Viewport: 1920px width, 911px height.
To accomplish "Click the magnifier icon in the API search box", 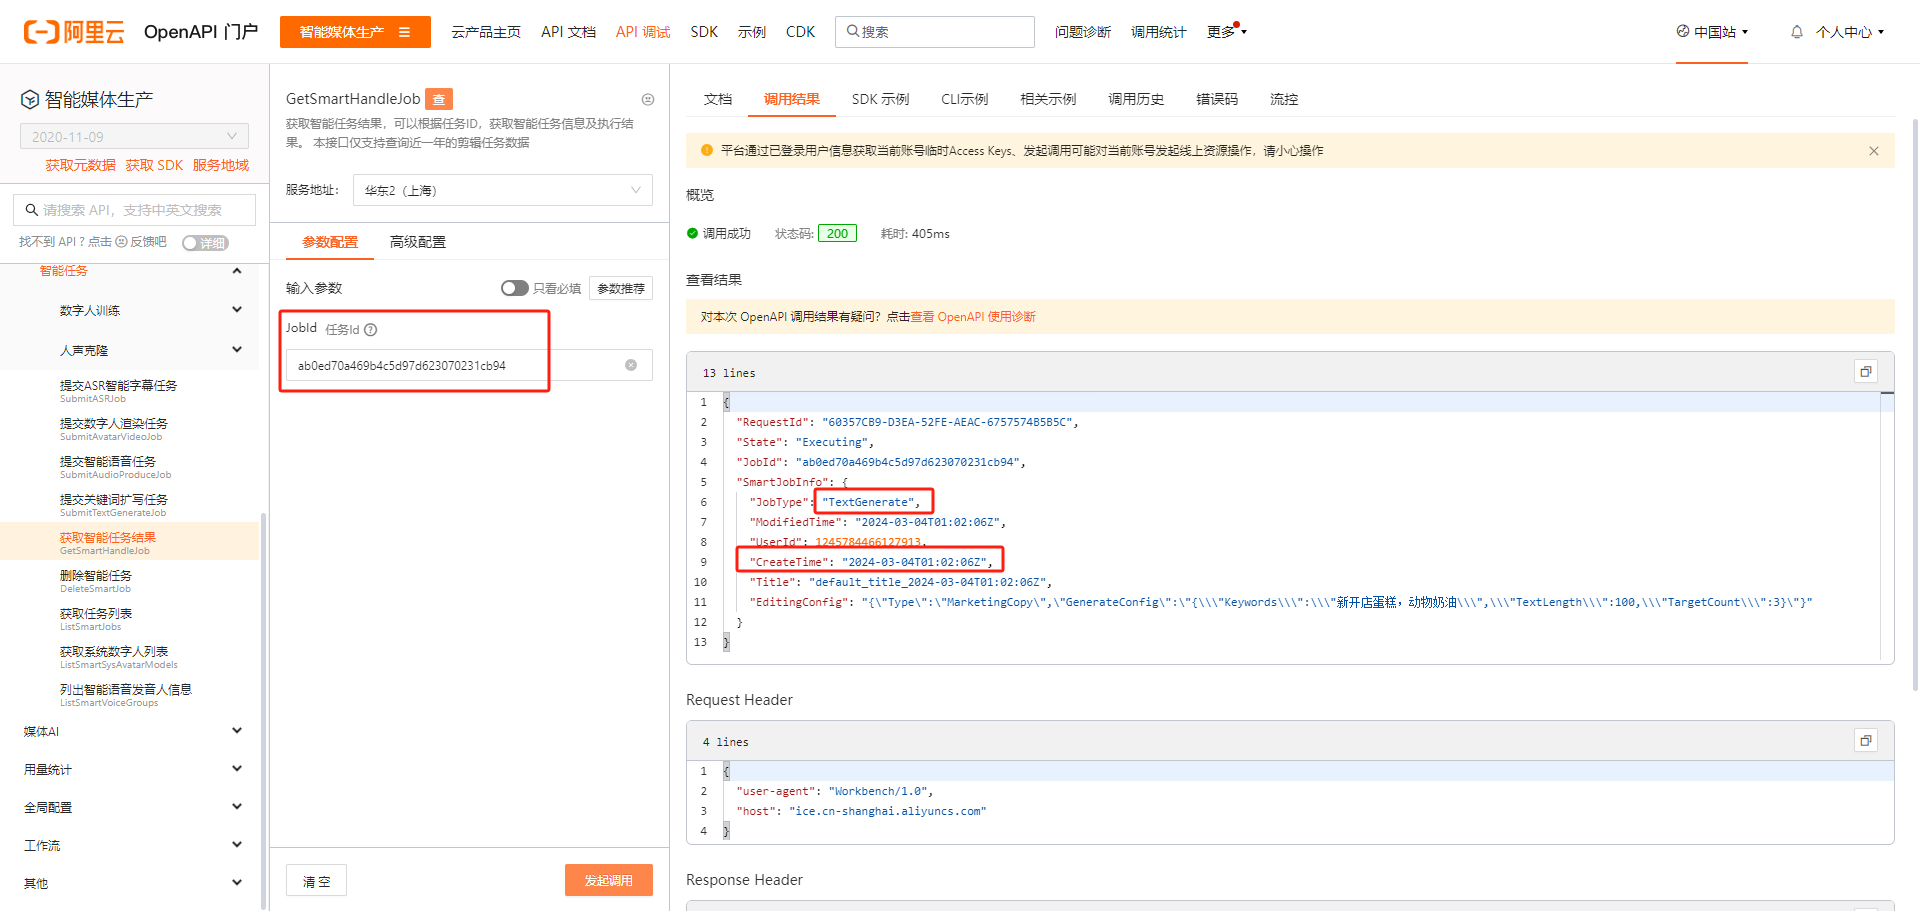I will 32,210.
